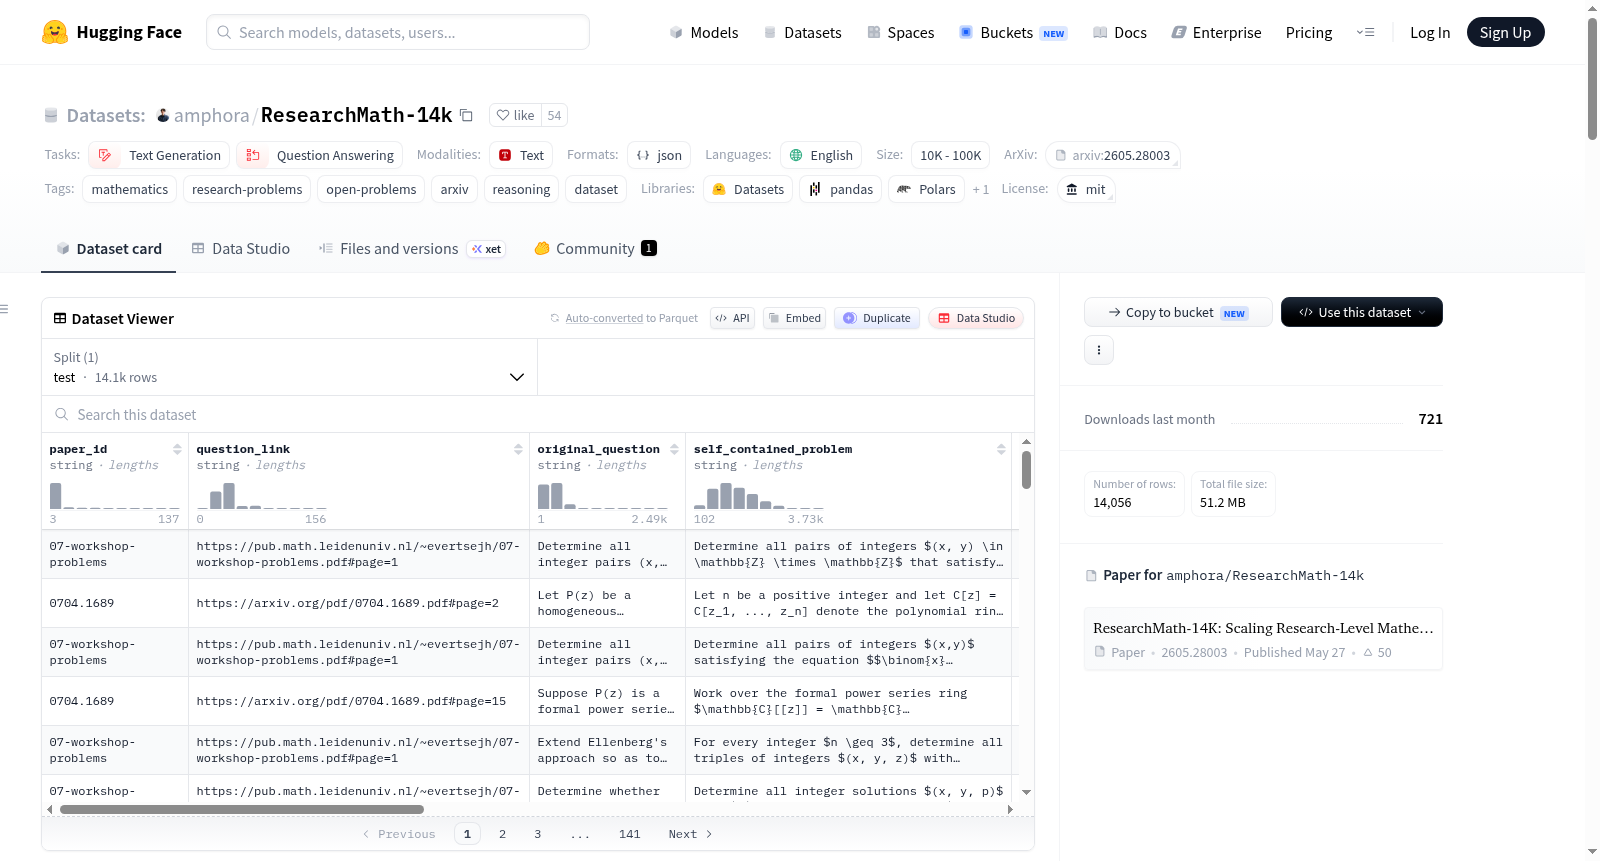Click the Embed button
The width and height of the screenshot is (1600, 861).
[x=794, y=318]
